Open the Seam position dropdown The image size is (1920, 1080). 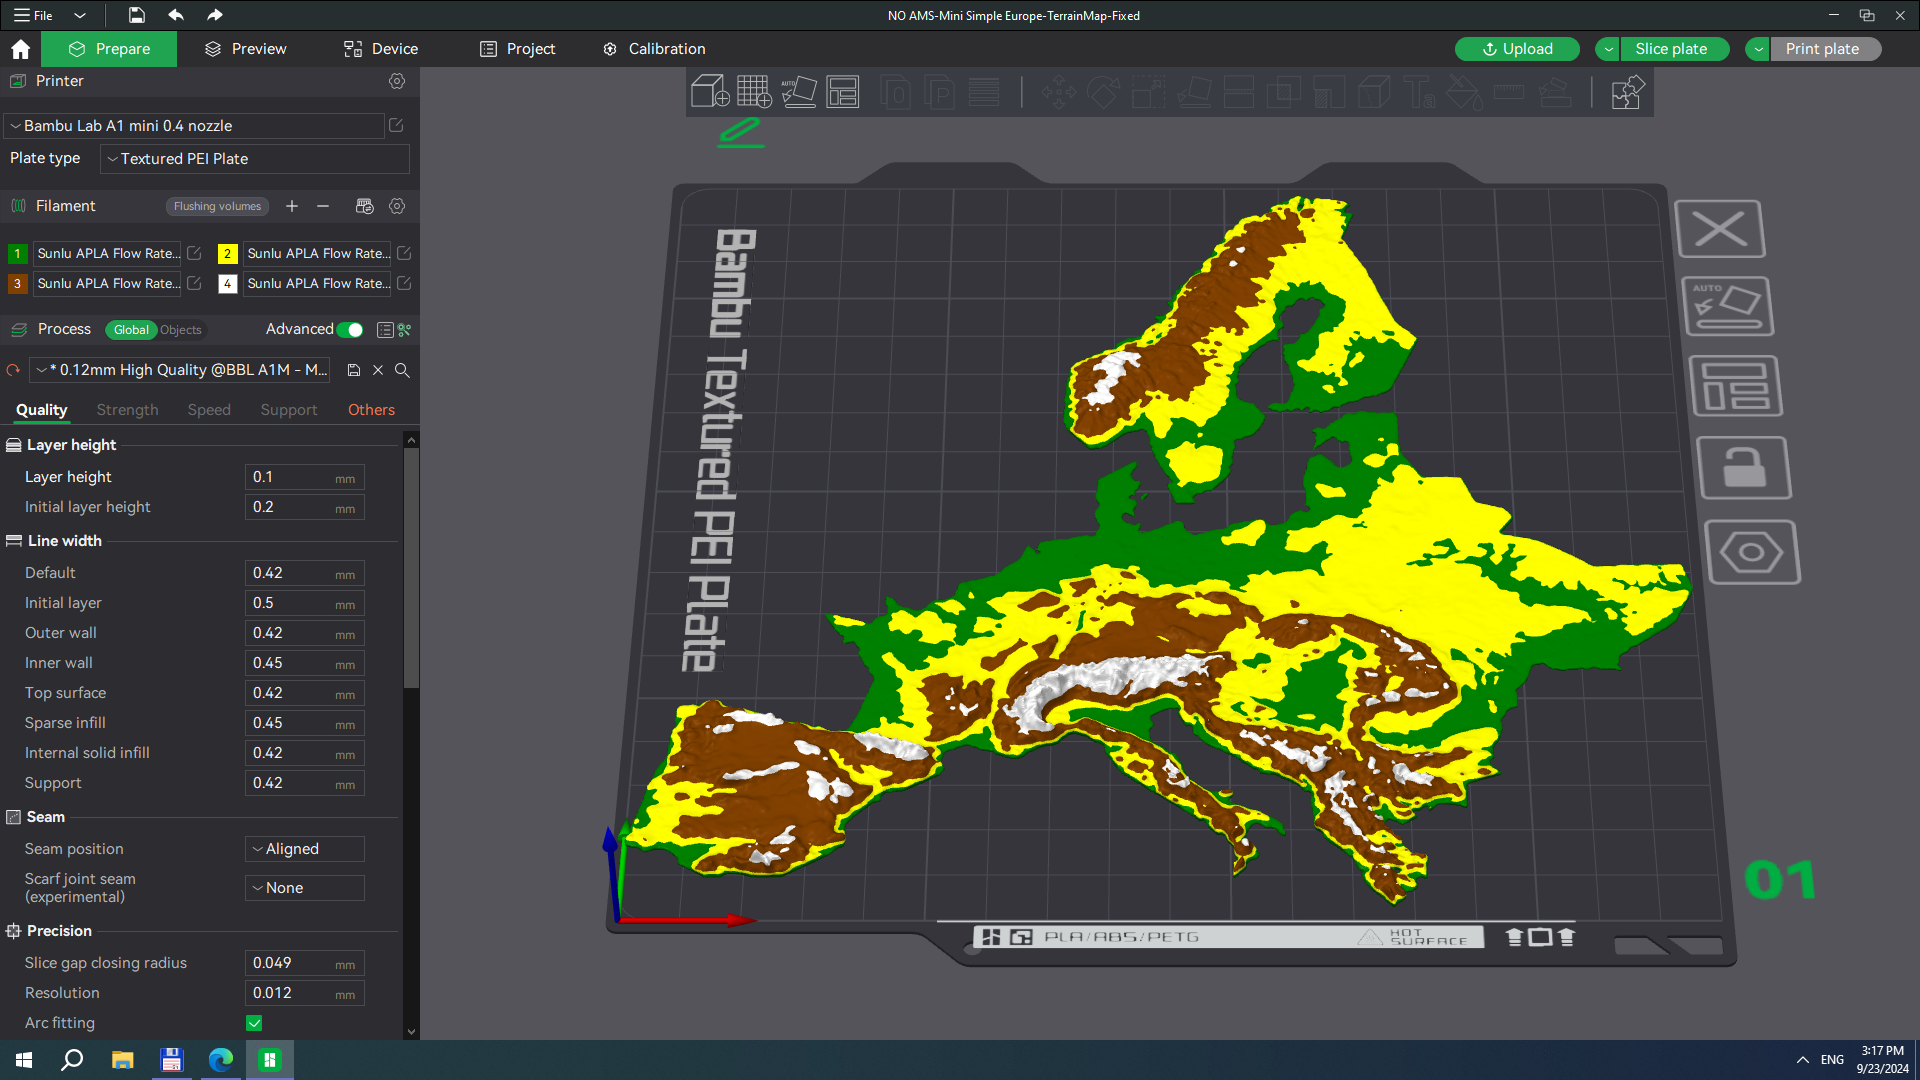(x=305, y=849)
